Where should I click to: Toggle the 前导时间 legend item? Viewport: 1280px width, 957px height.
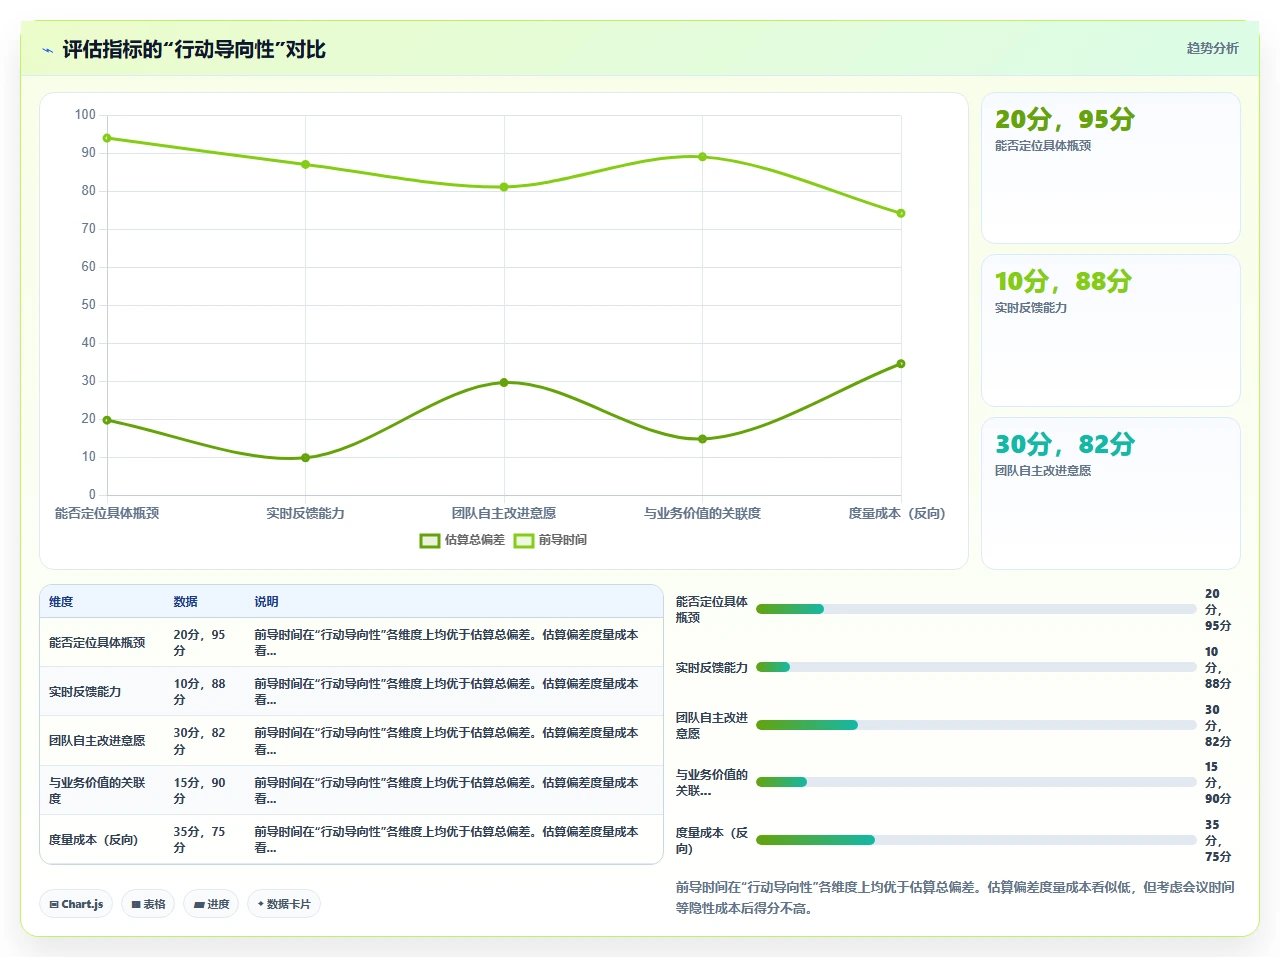tap(550, 540)
